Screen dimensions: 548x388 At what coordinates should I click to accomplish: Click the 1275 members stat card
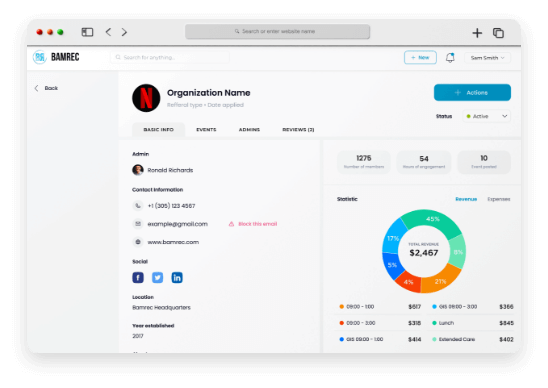(x=364, y=162)
